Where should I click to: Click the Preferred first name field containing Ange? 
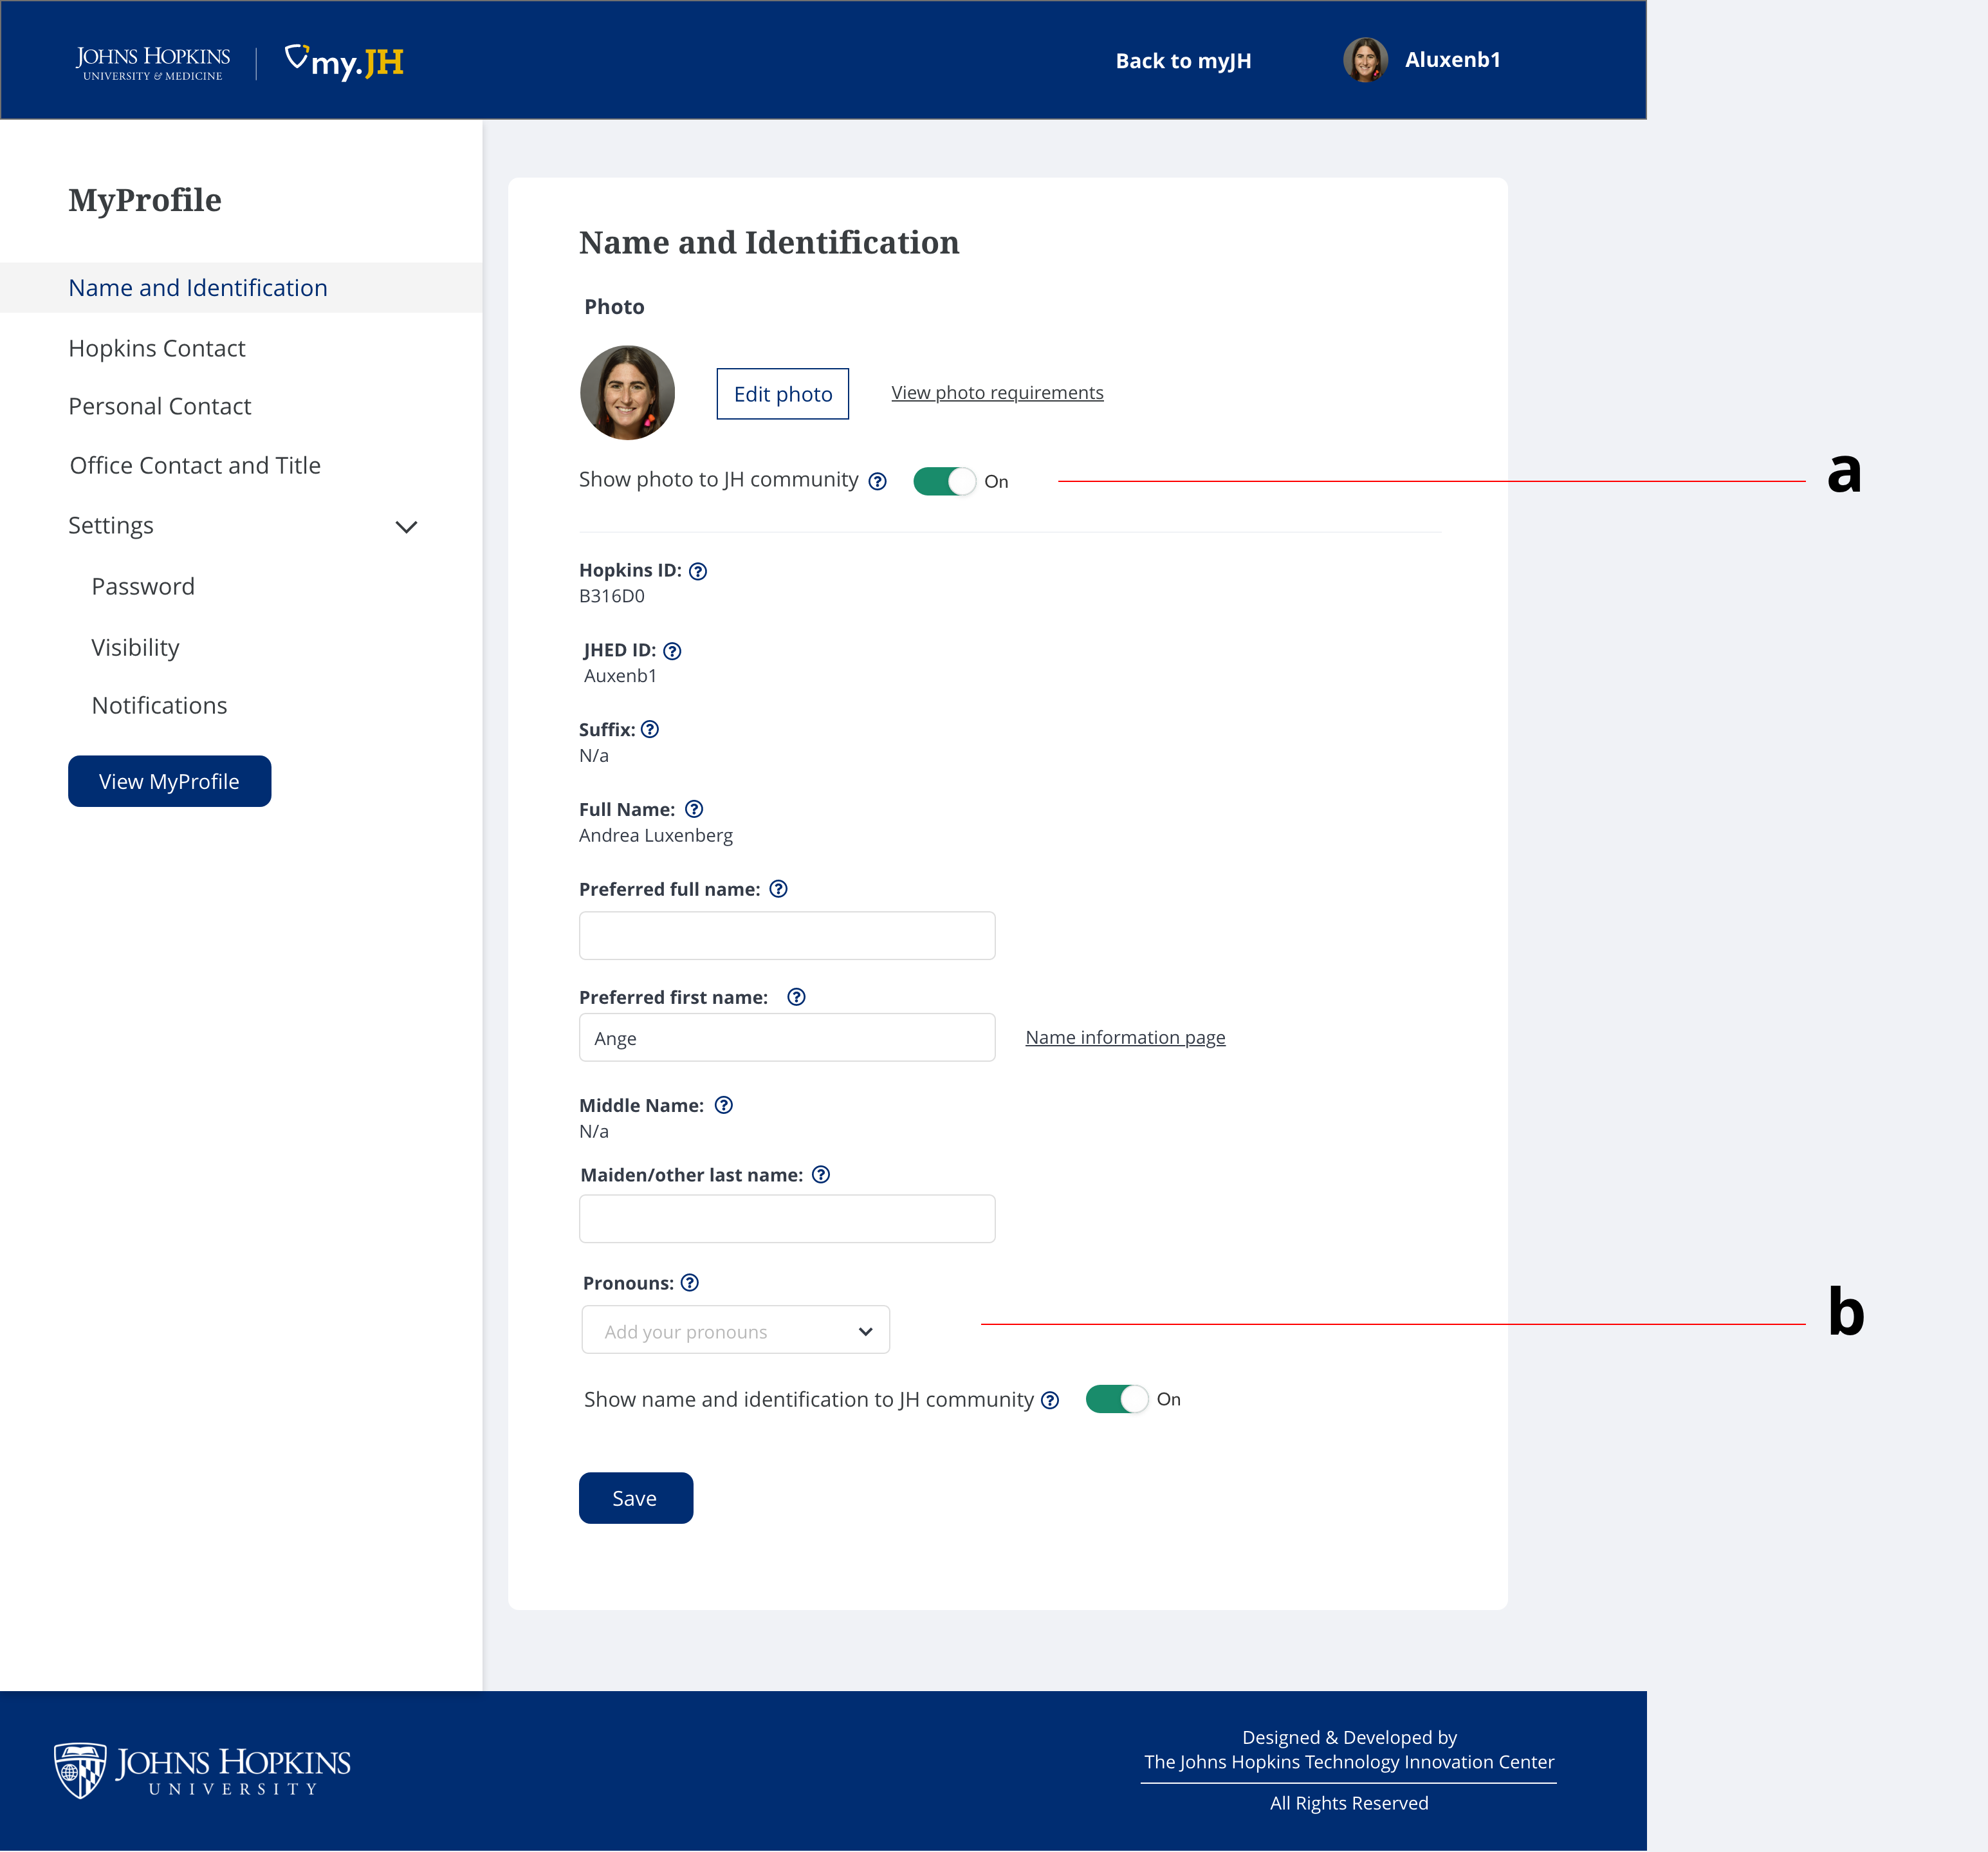pos(787,1037)
